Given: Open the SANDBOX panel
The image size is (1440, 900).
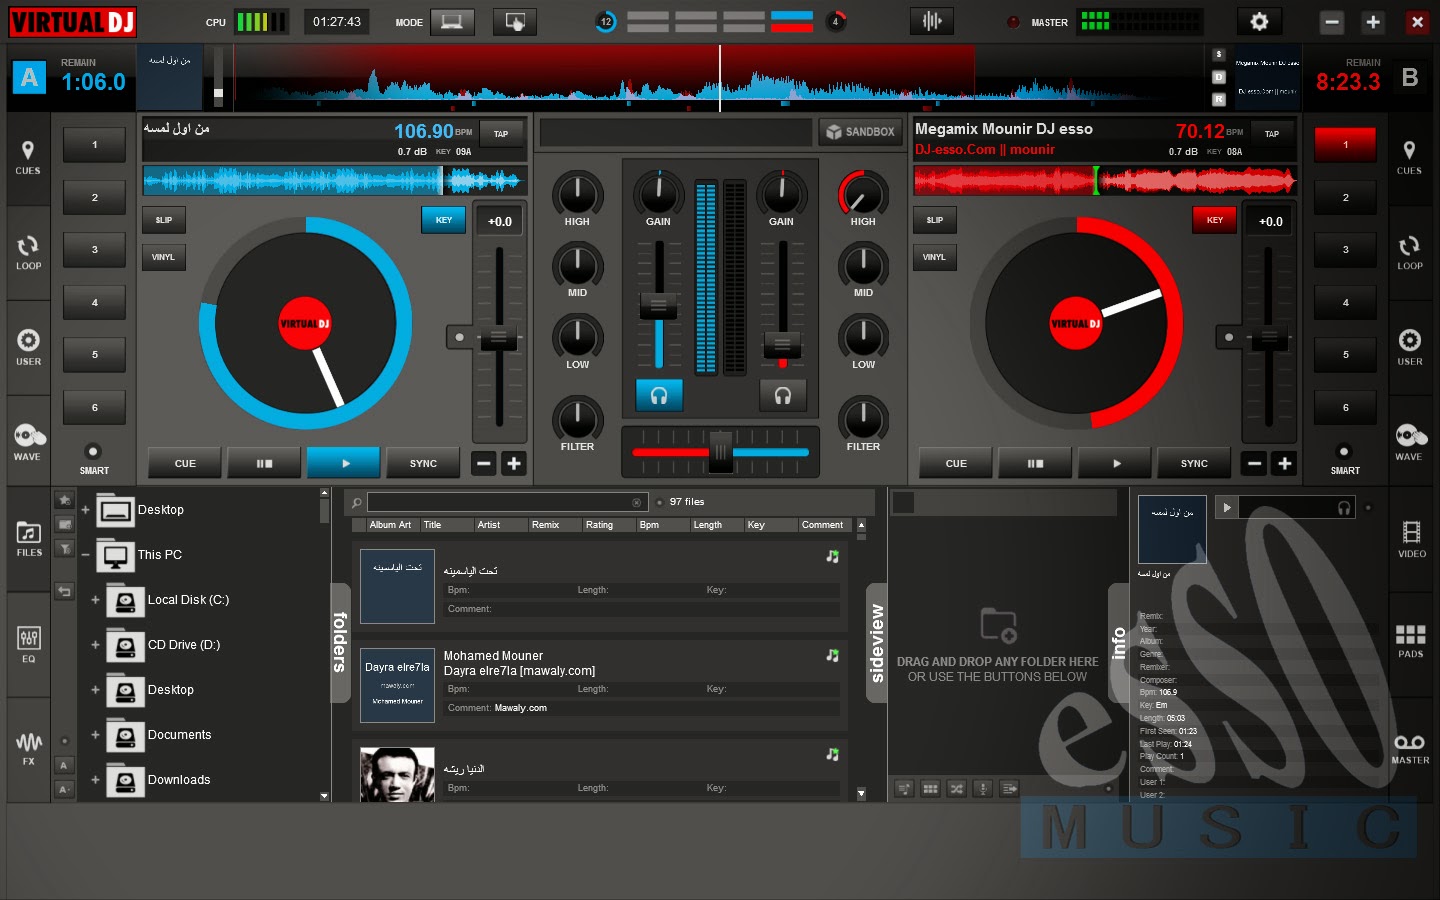Looking at the screenshot, I should [x=860, y=131].
